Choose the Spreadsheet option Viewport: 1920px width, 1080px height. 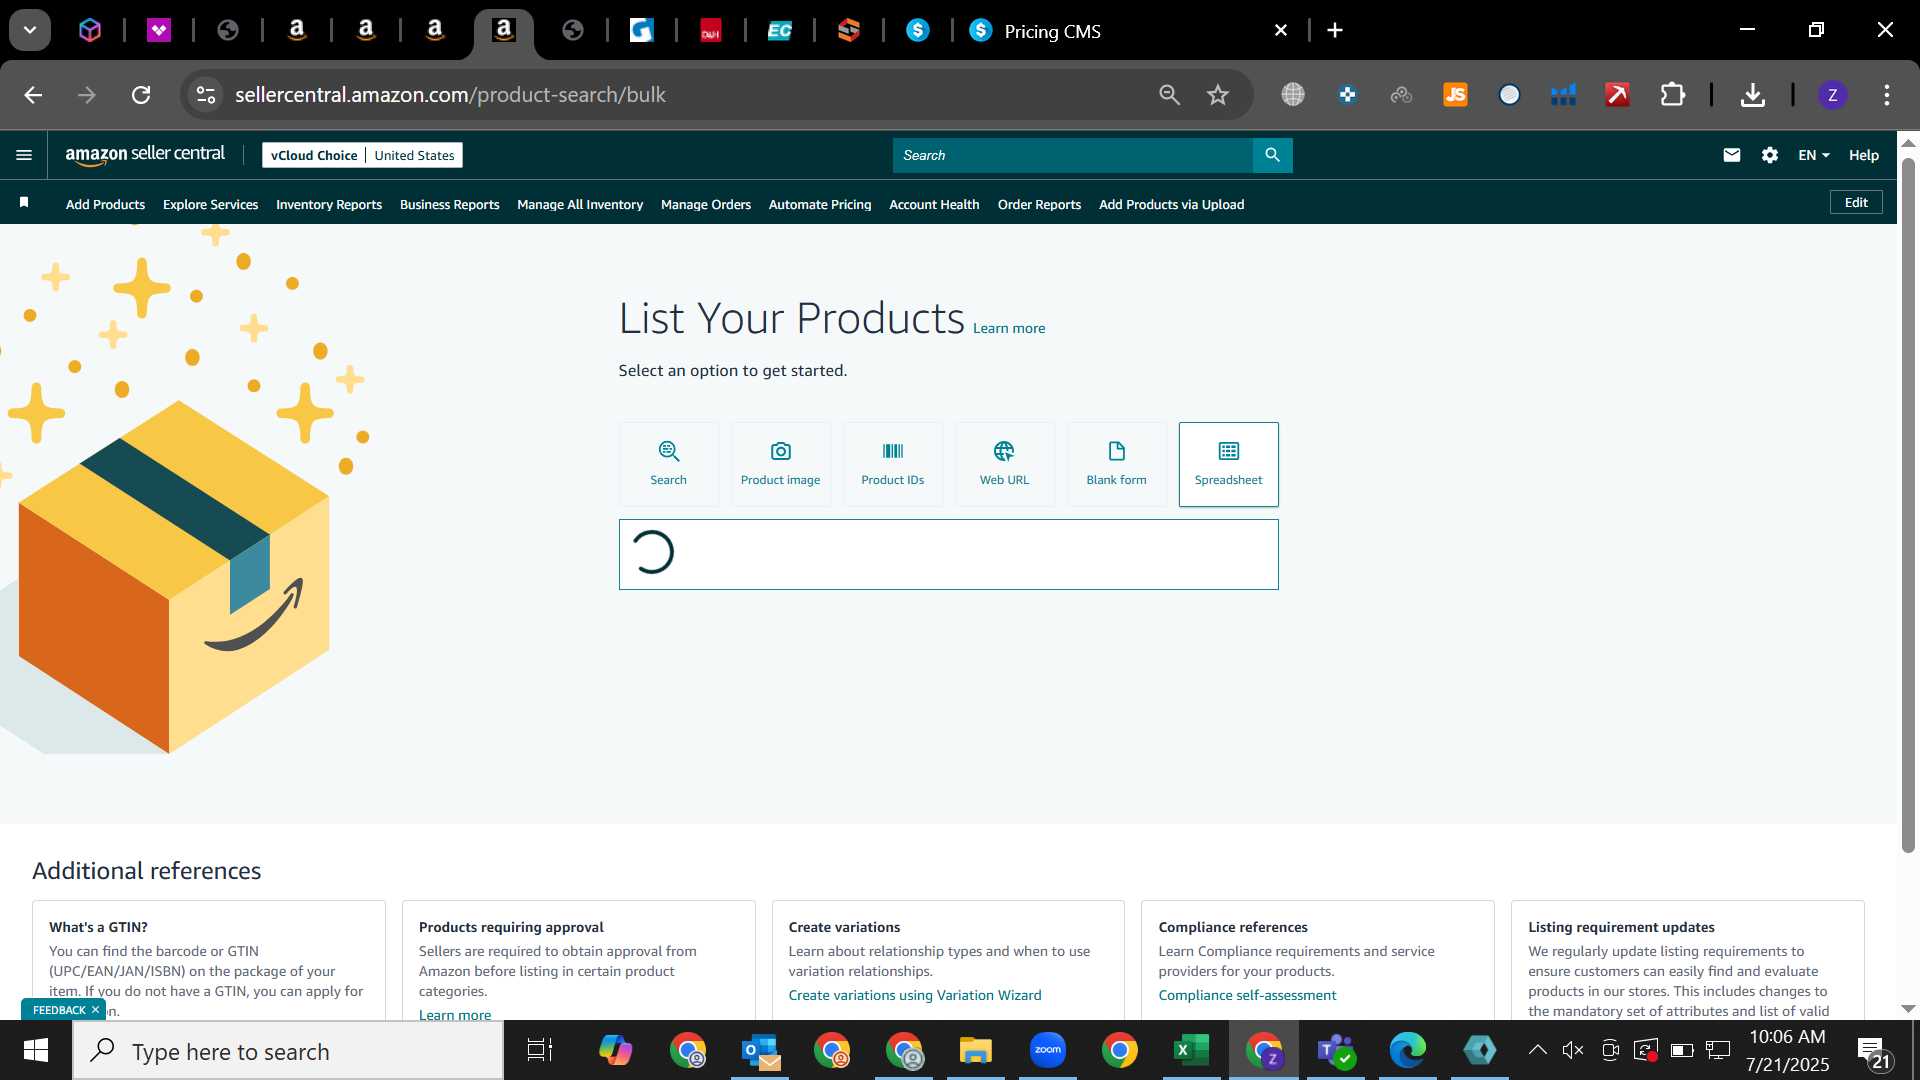(1228, 464)
